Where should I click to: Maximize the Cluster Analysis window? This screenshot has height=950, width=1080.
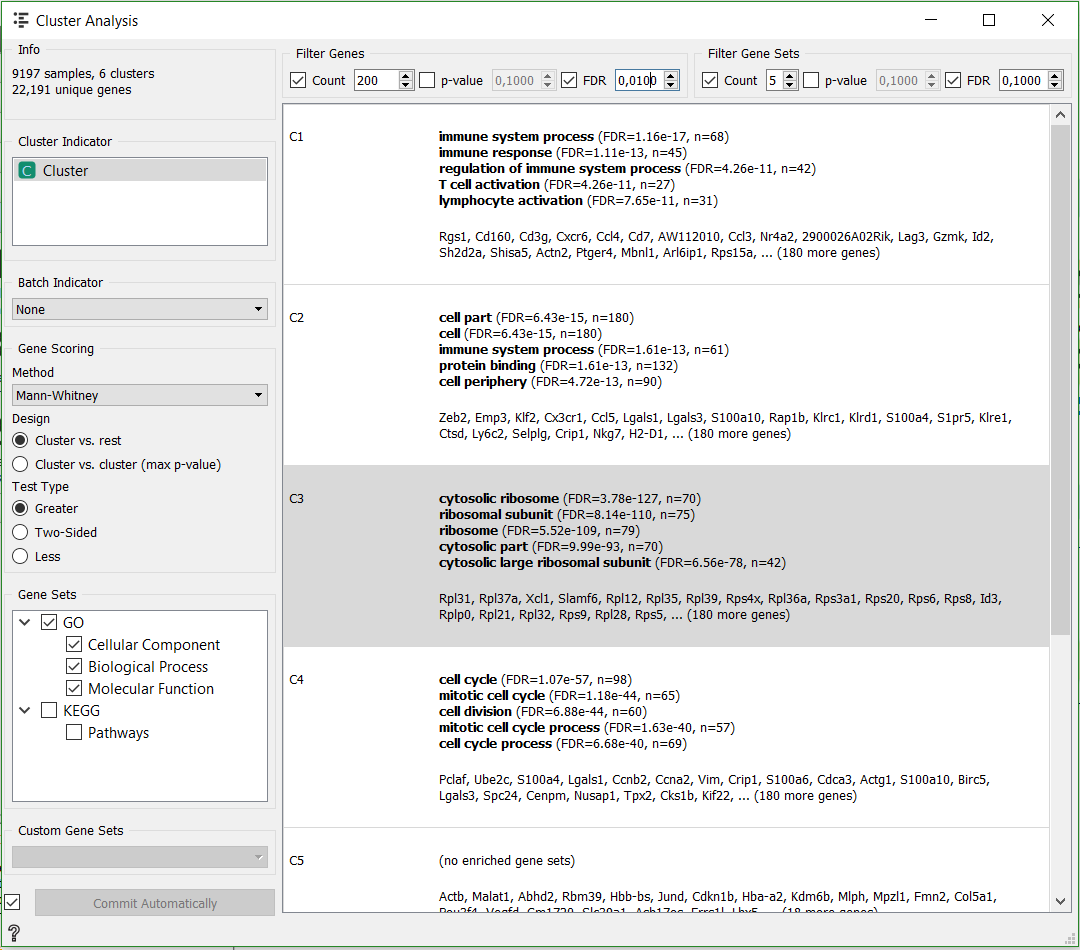[989, 20]
